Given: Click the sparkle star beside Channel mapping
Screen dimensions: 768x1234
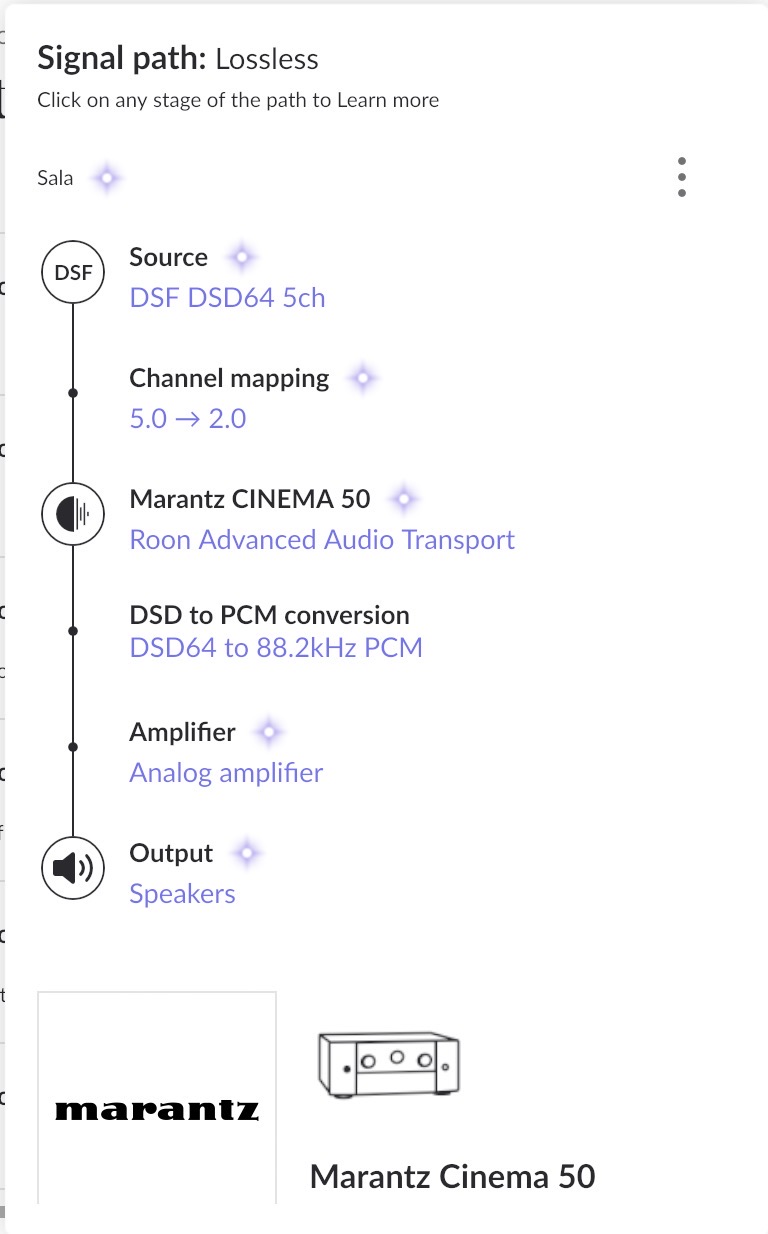Looking at the screenshot, I should click(x=362, y=378).
